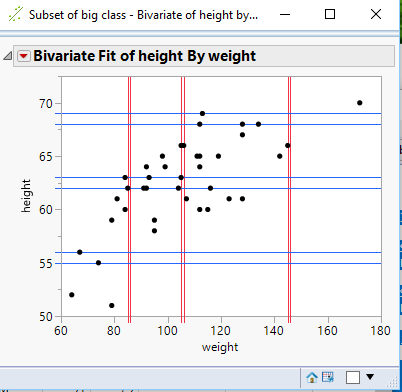Select the point at weight 123, height 61

tap(229, 199)
